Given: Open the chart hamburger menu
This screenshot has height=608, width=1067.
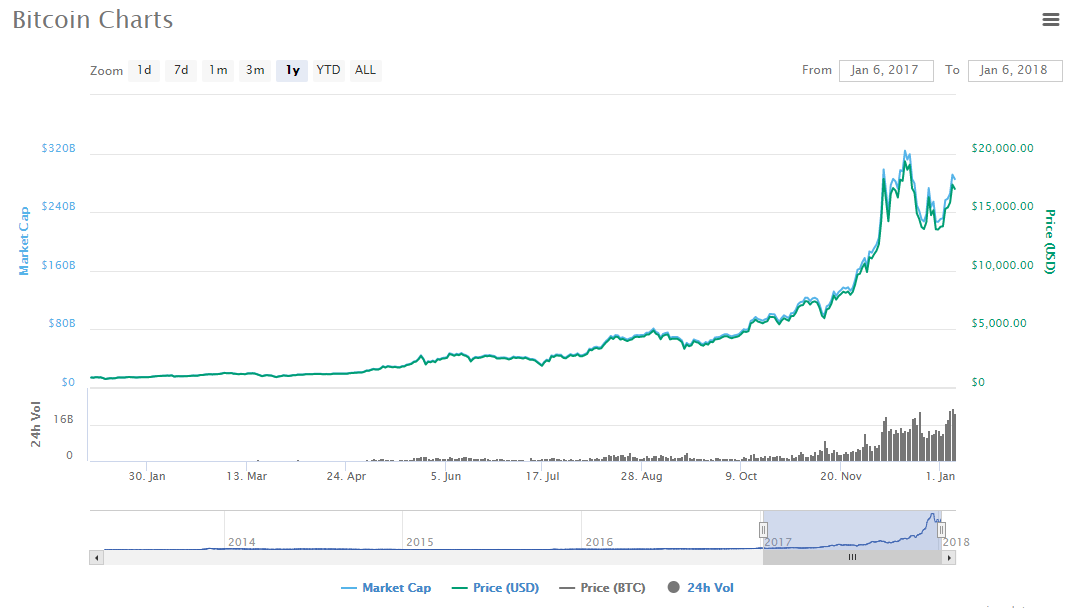Looking at the screenshot, I should [1051, 20].
